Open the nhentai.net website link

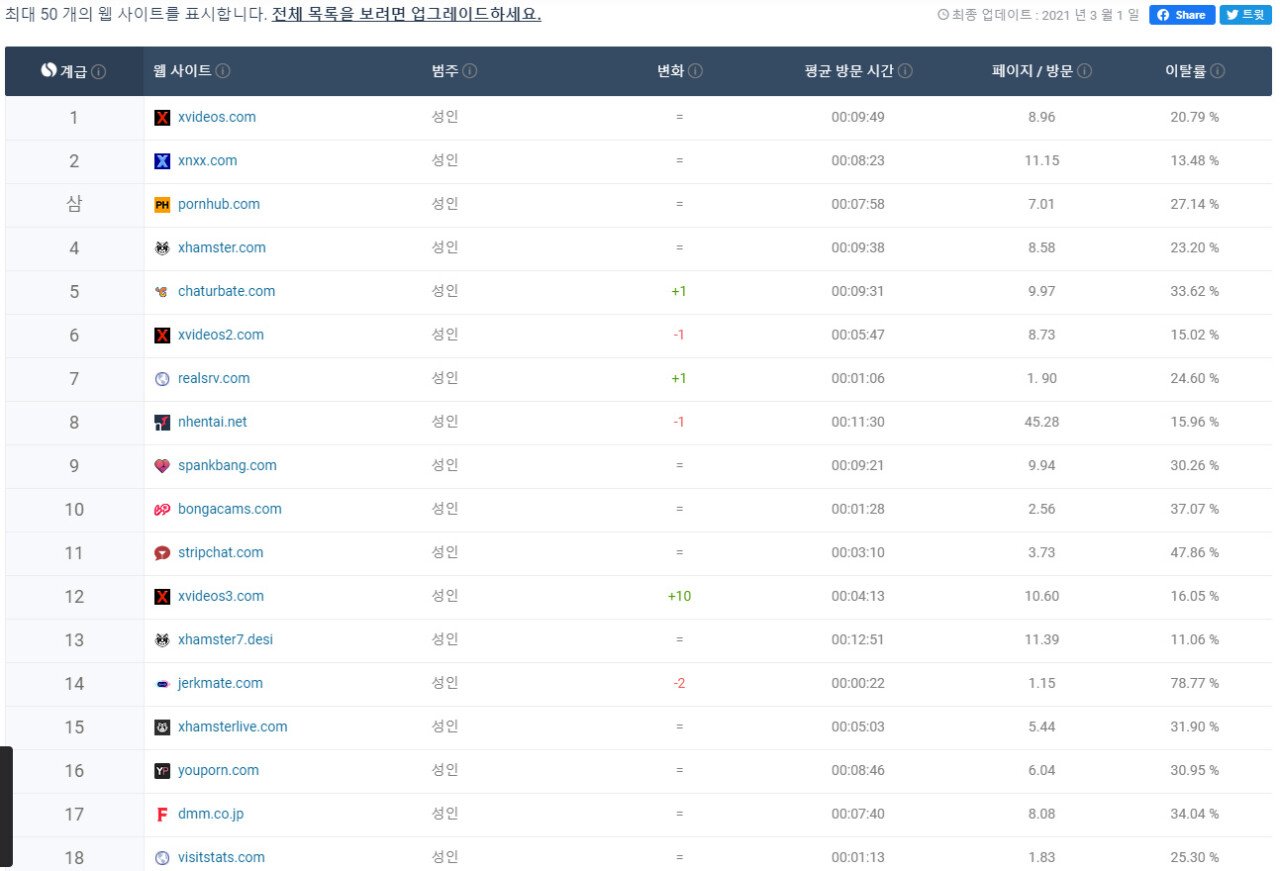pos(212,422)
